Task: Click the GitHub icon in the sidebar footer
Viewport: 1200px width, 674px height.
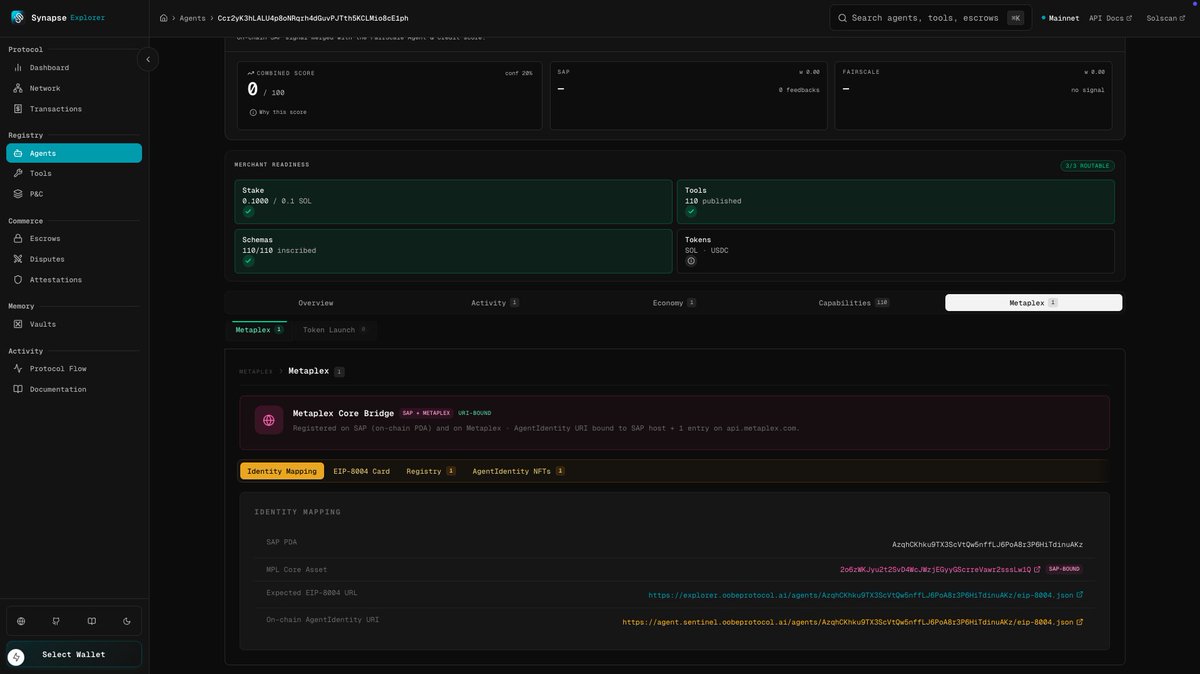Action: coord(56,621)
